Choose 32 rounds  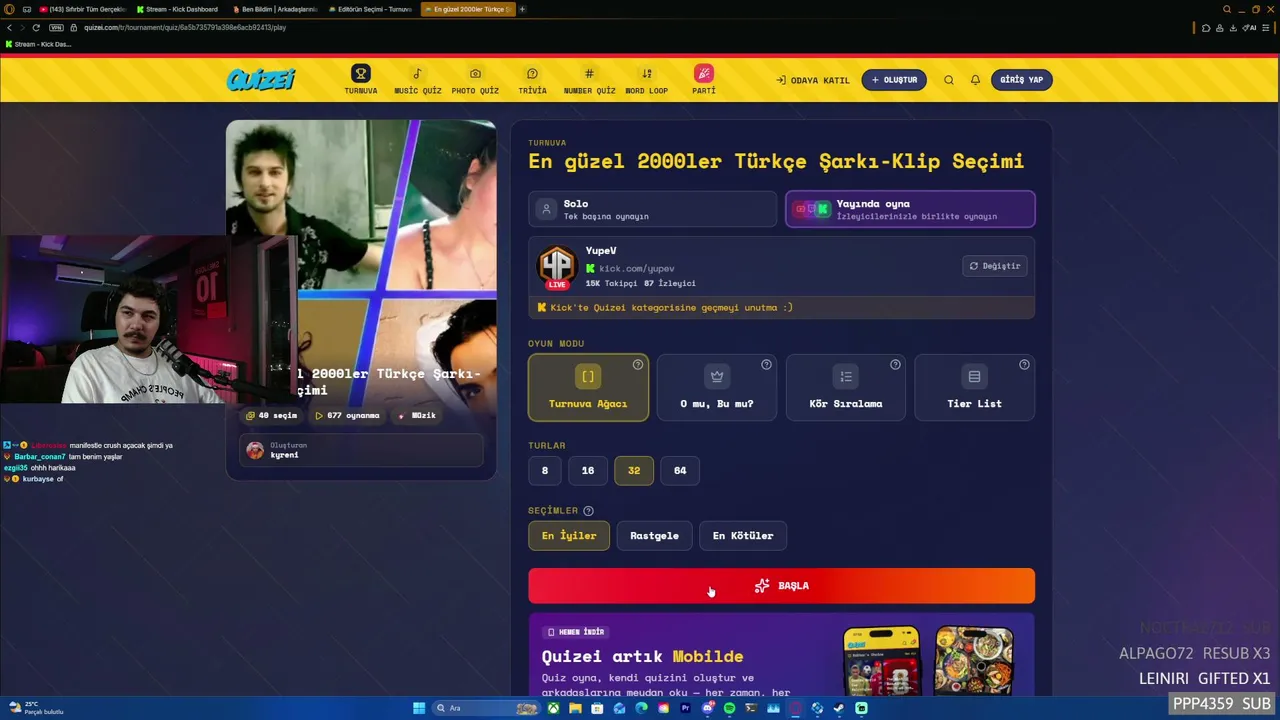[634, 470]
